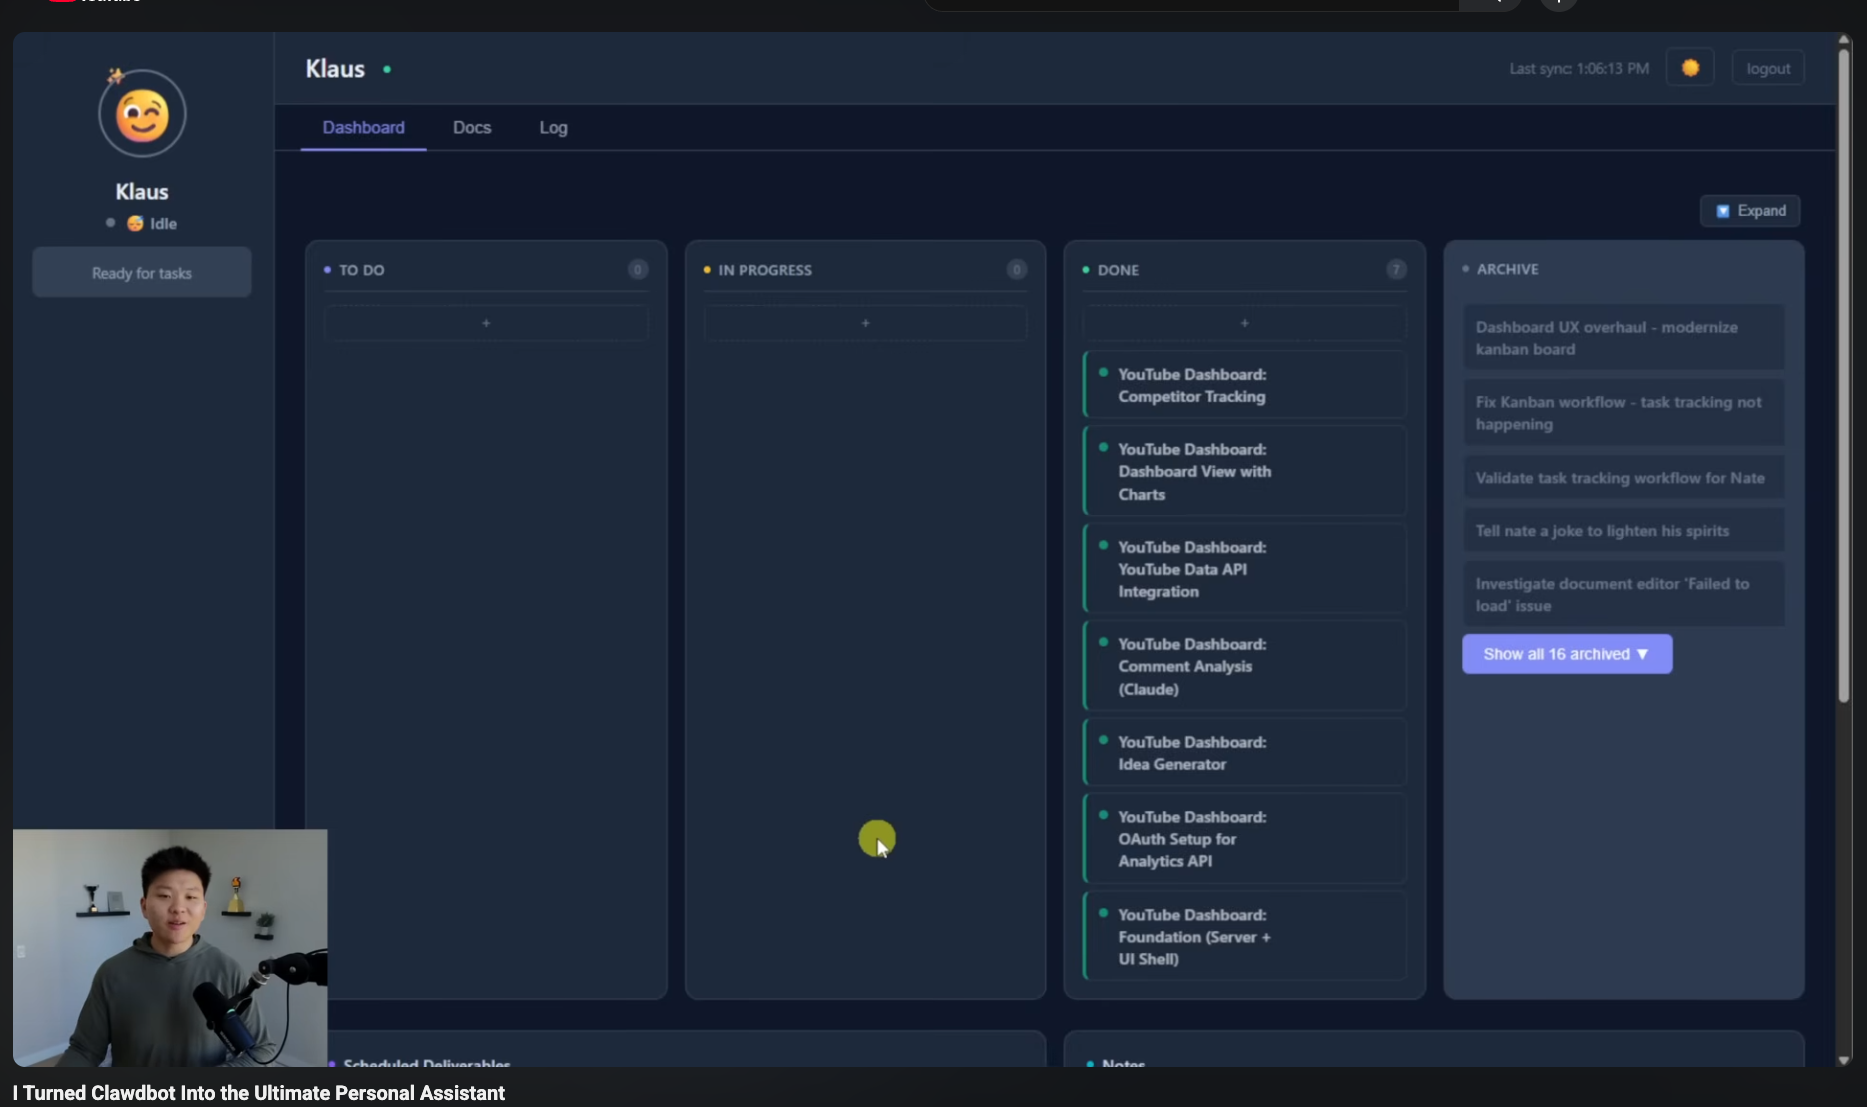
Task: Select the Dashboard tab
Action: pos(363,128)
